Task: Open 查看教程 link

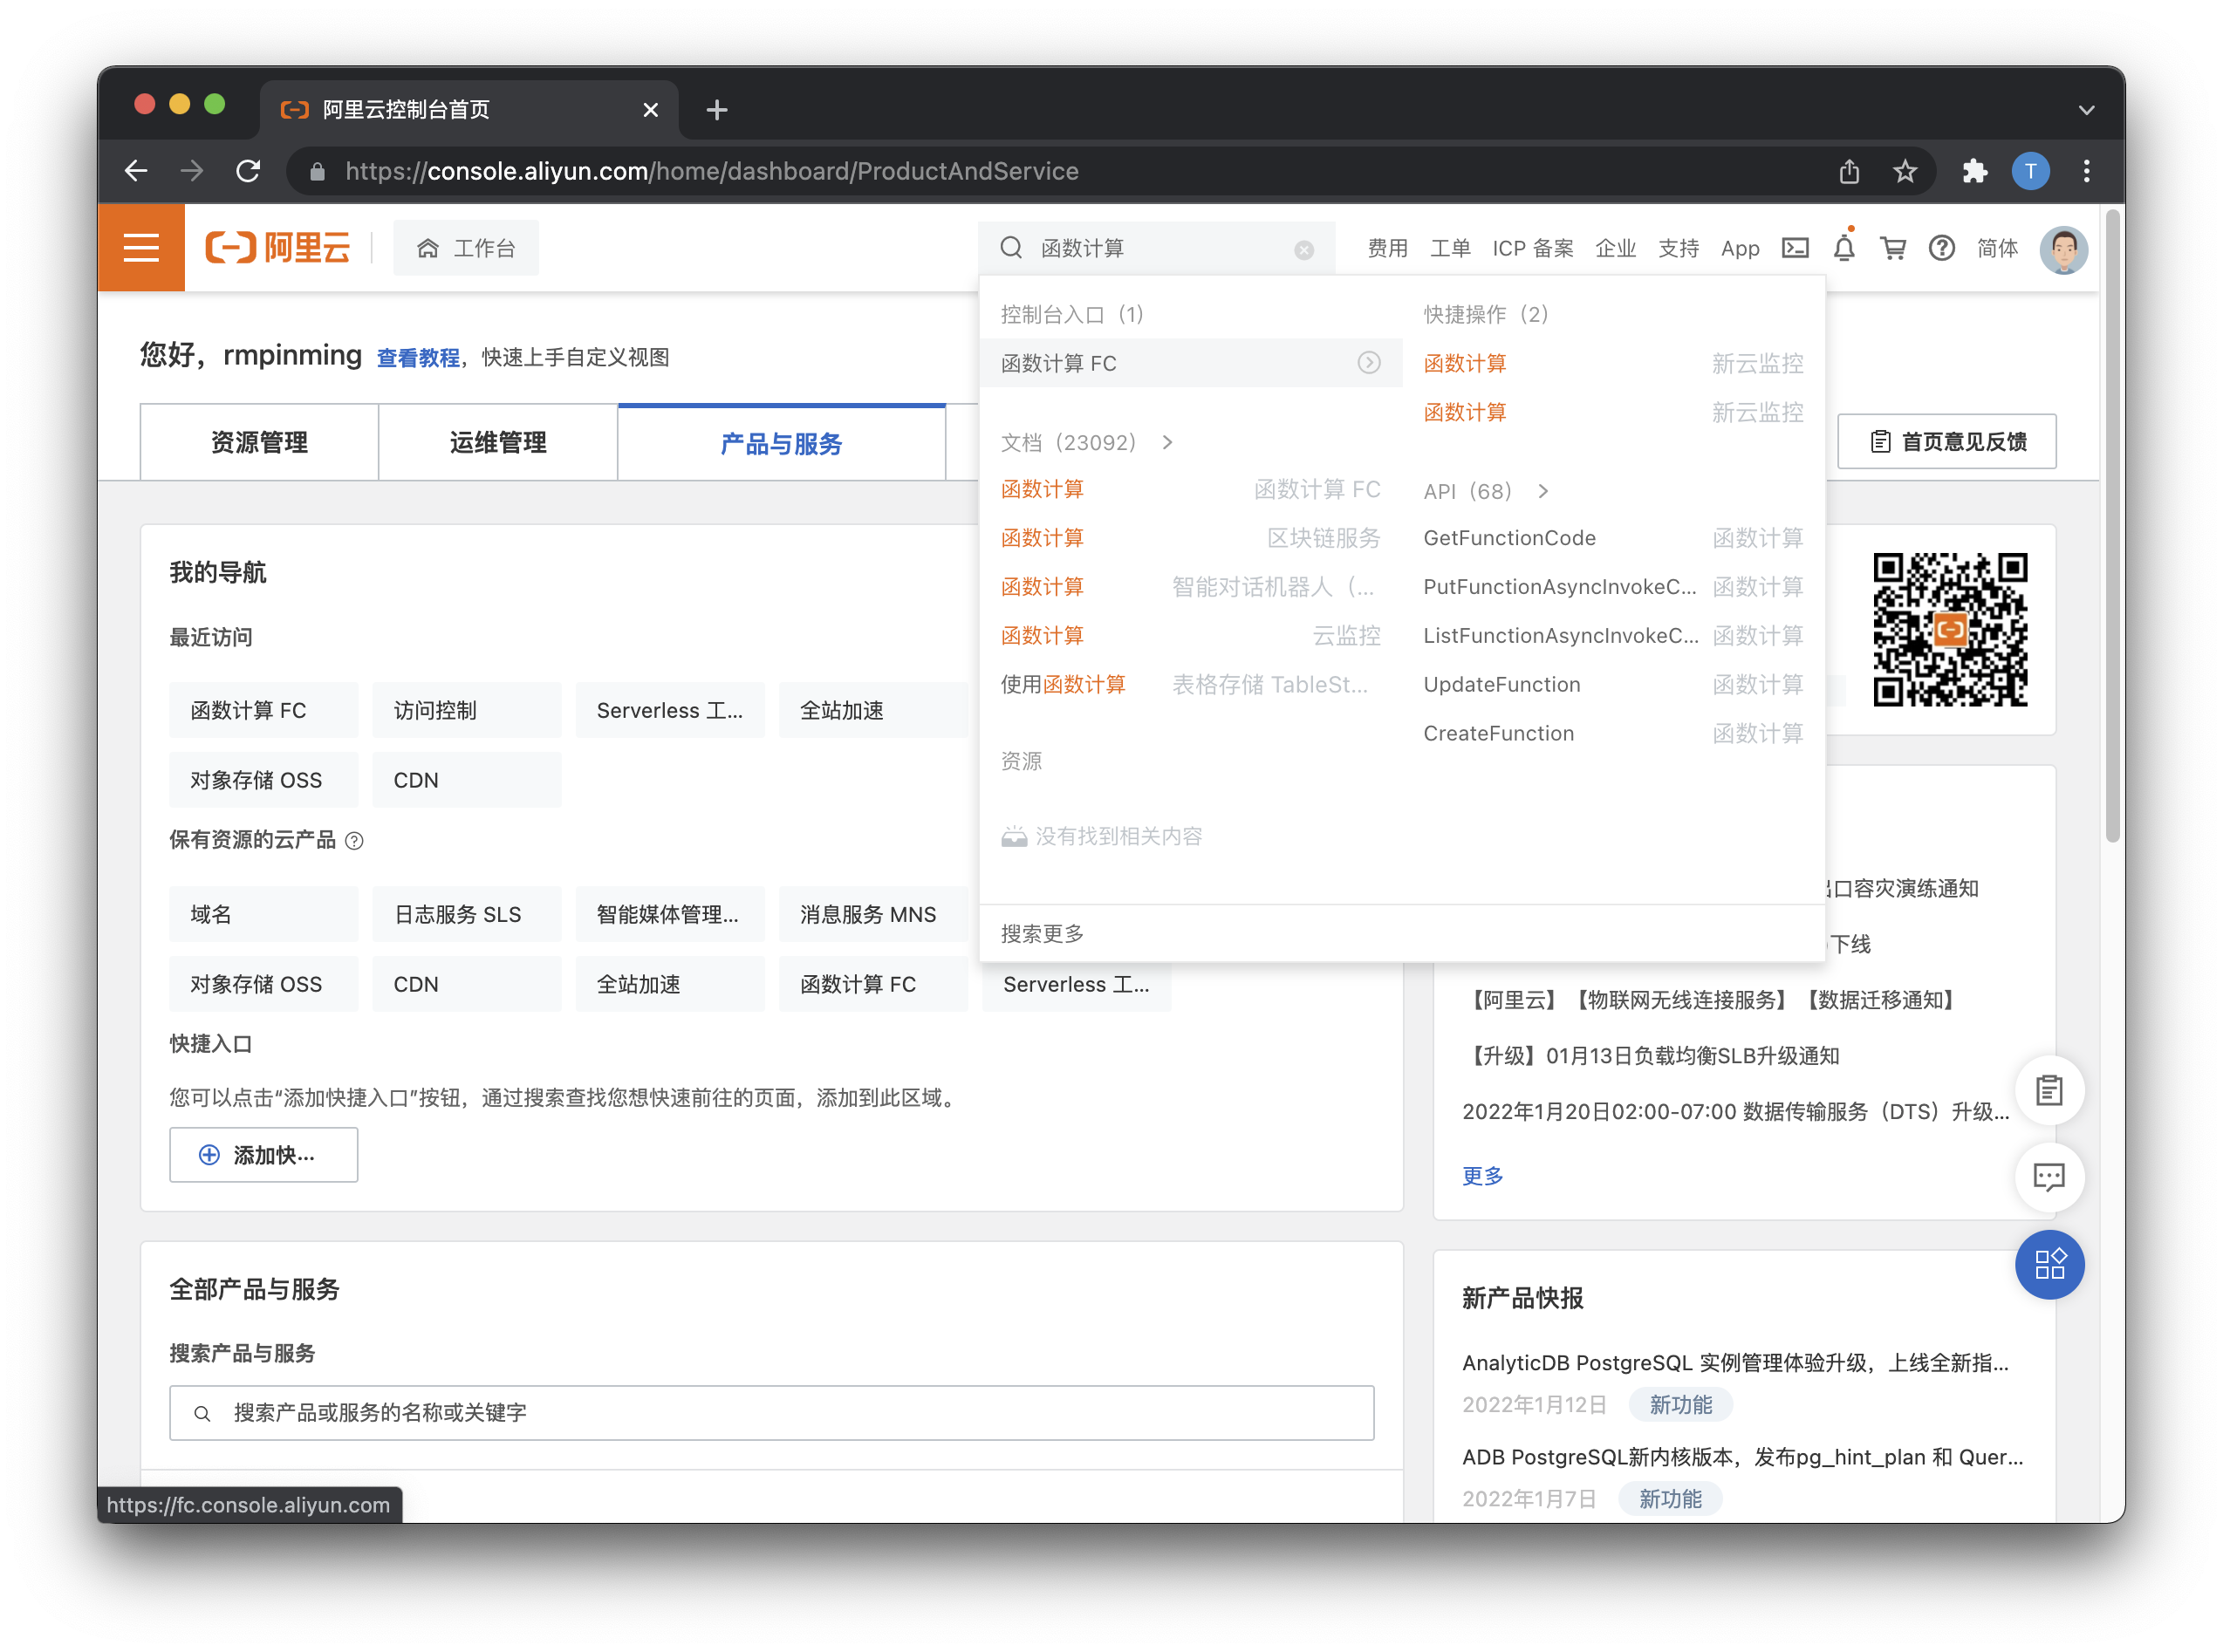Action: (x=418, y=357)
